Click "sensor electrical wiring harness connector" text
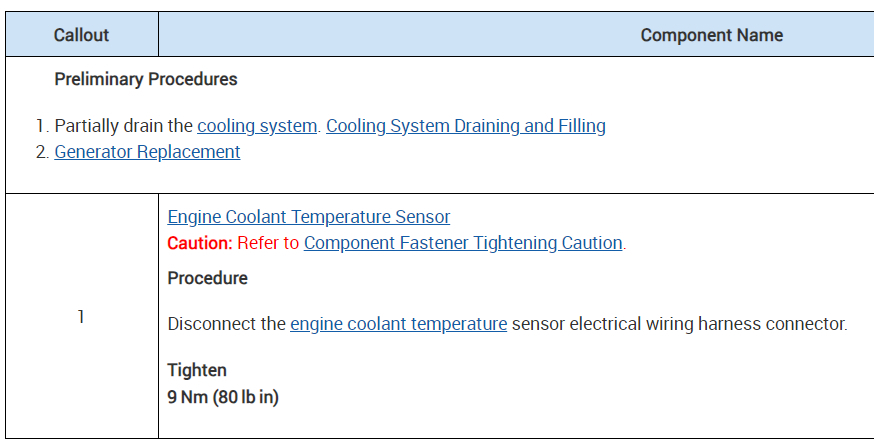Image resolution: width=874 pixels, height=442 pixels. pyautogui.click(x=679, y=324)
